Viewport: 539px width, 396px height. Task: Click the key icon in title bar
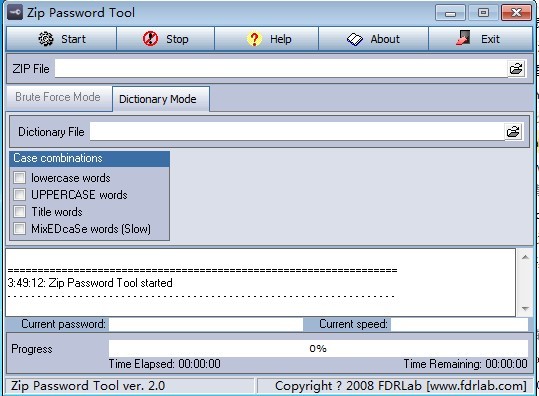coord(15,13)
